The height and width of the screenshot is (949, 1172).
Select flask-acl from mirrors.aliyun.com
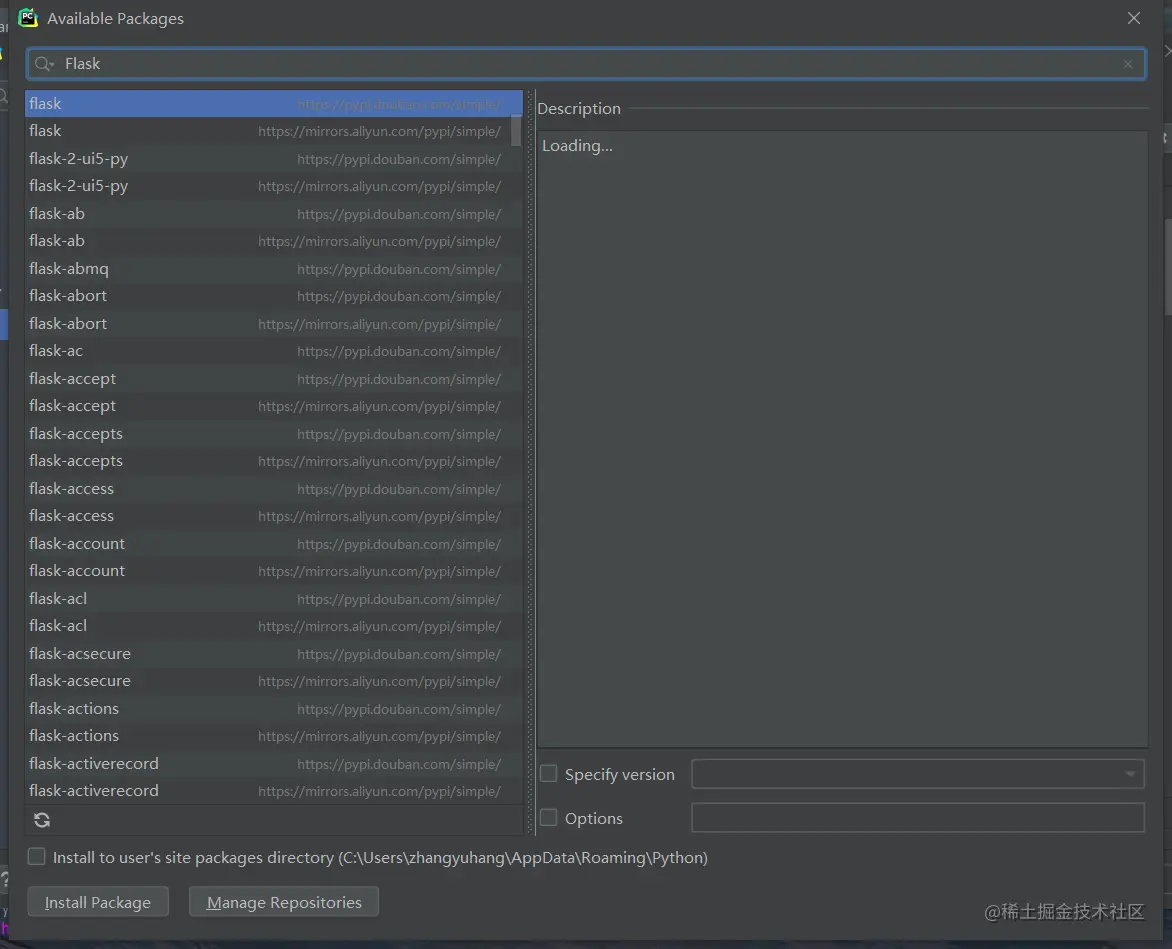pyautogui.click(x=274, y=626)
